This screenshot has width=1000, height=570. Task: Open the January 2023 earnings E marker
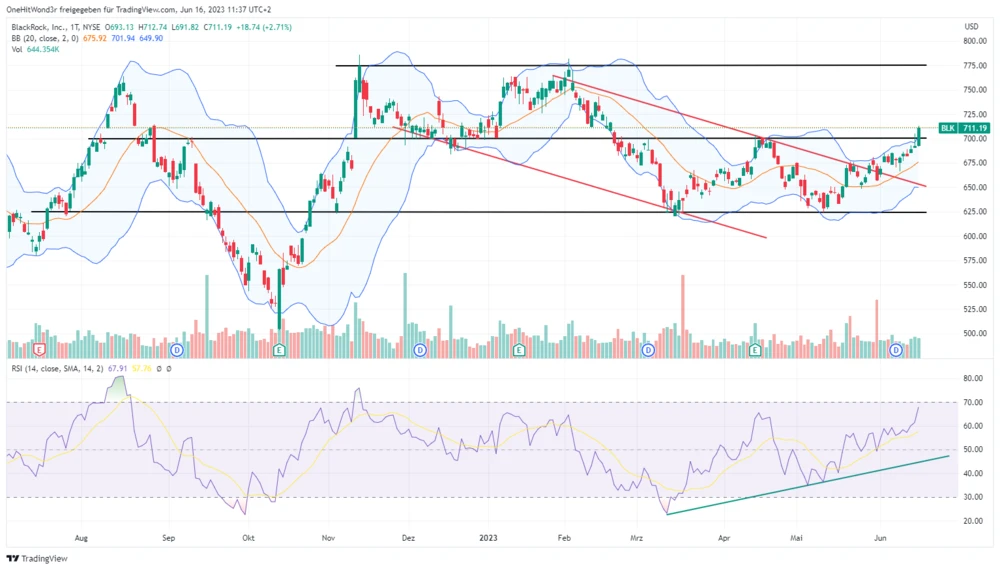coord(518,350)
